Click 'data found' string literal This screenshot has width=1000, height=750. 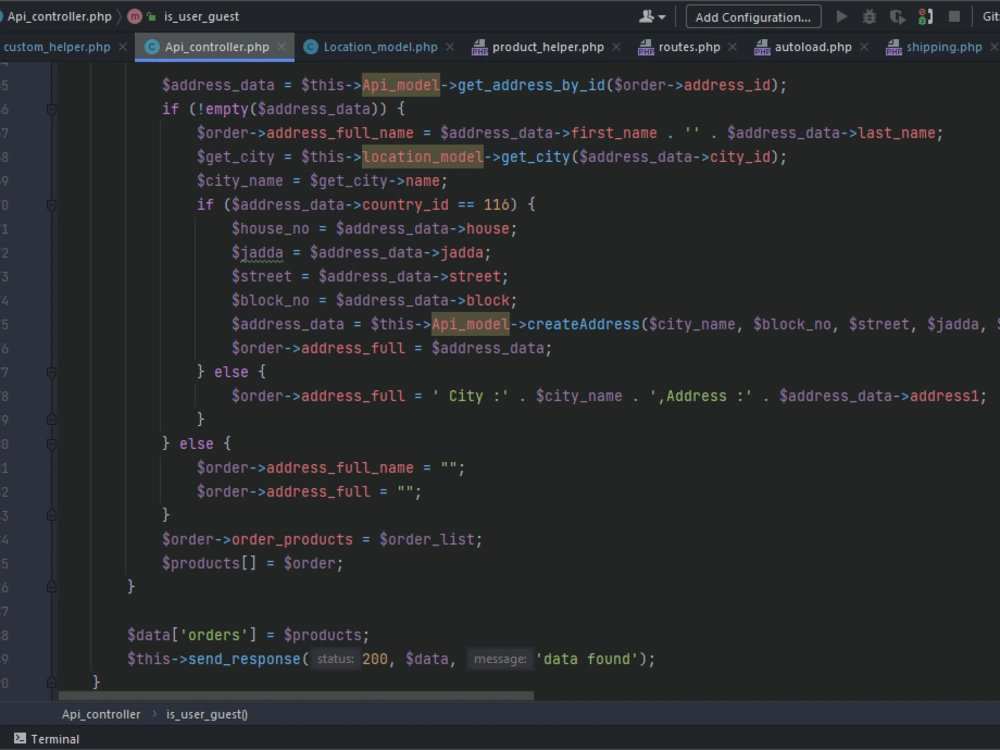587,659
